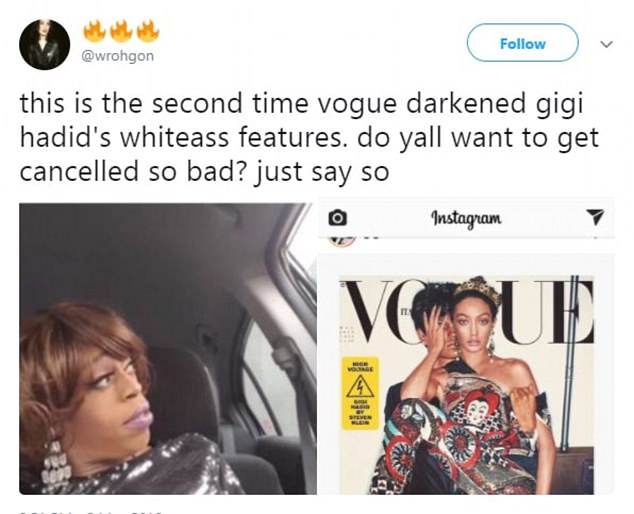Click the golden crown on the cover

[x=478, y=291]
